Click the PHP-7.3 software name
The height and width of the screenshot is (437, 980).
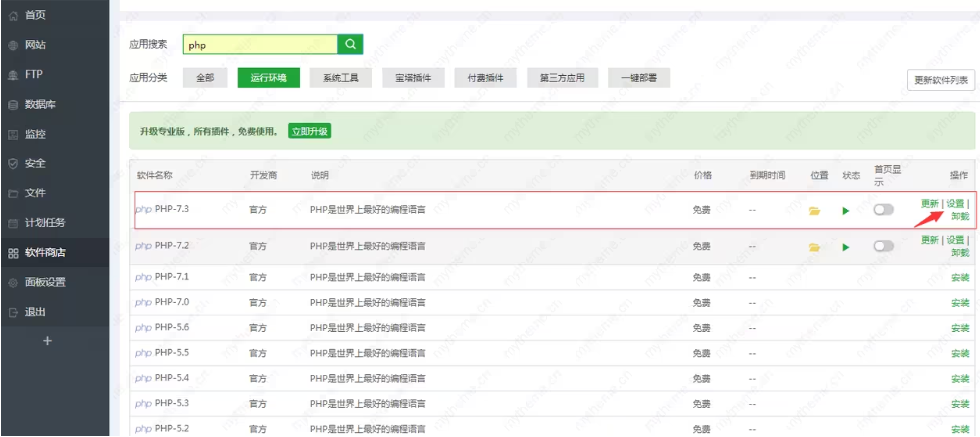coord(171,209)
